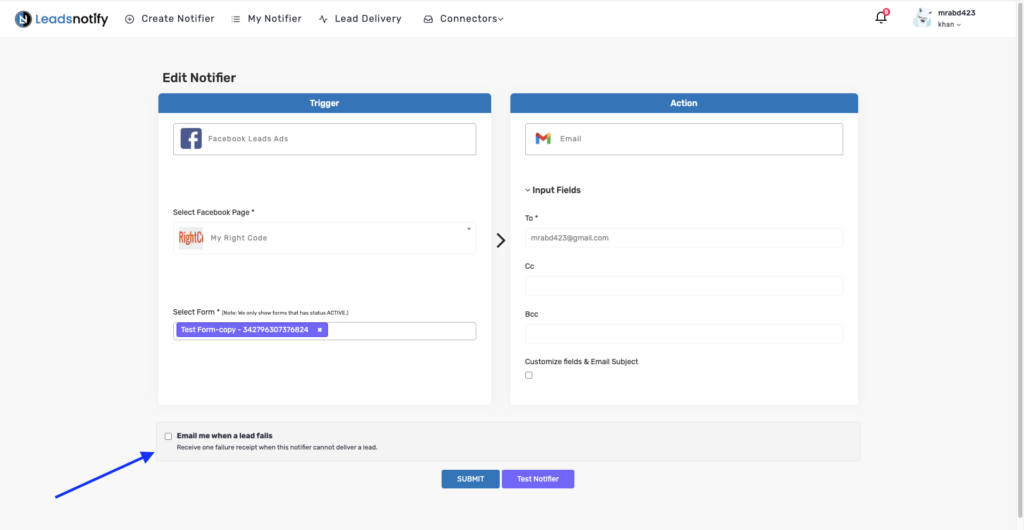Click the Cc input field

tap(684, 286)
